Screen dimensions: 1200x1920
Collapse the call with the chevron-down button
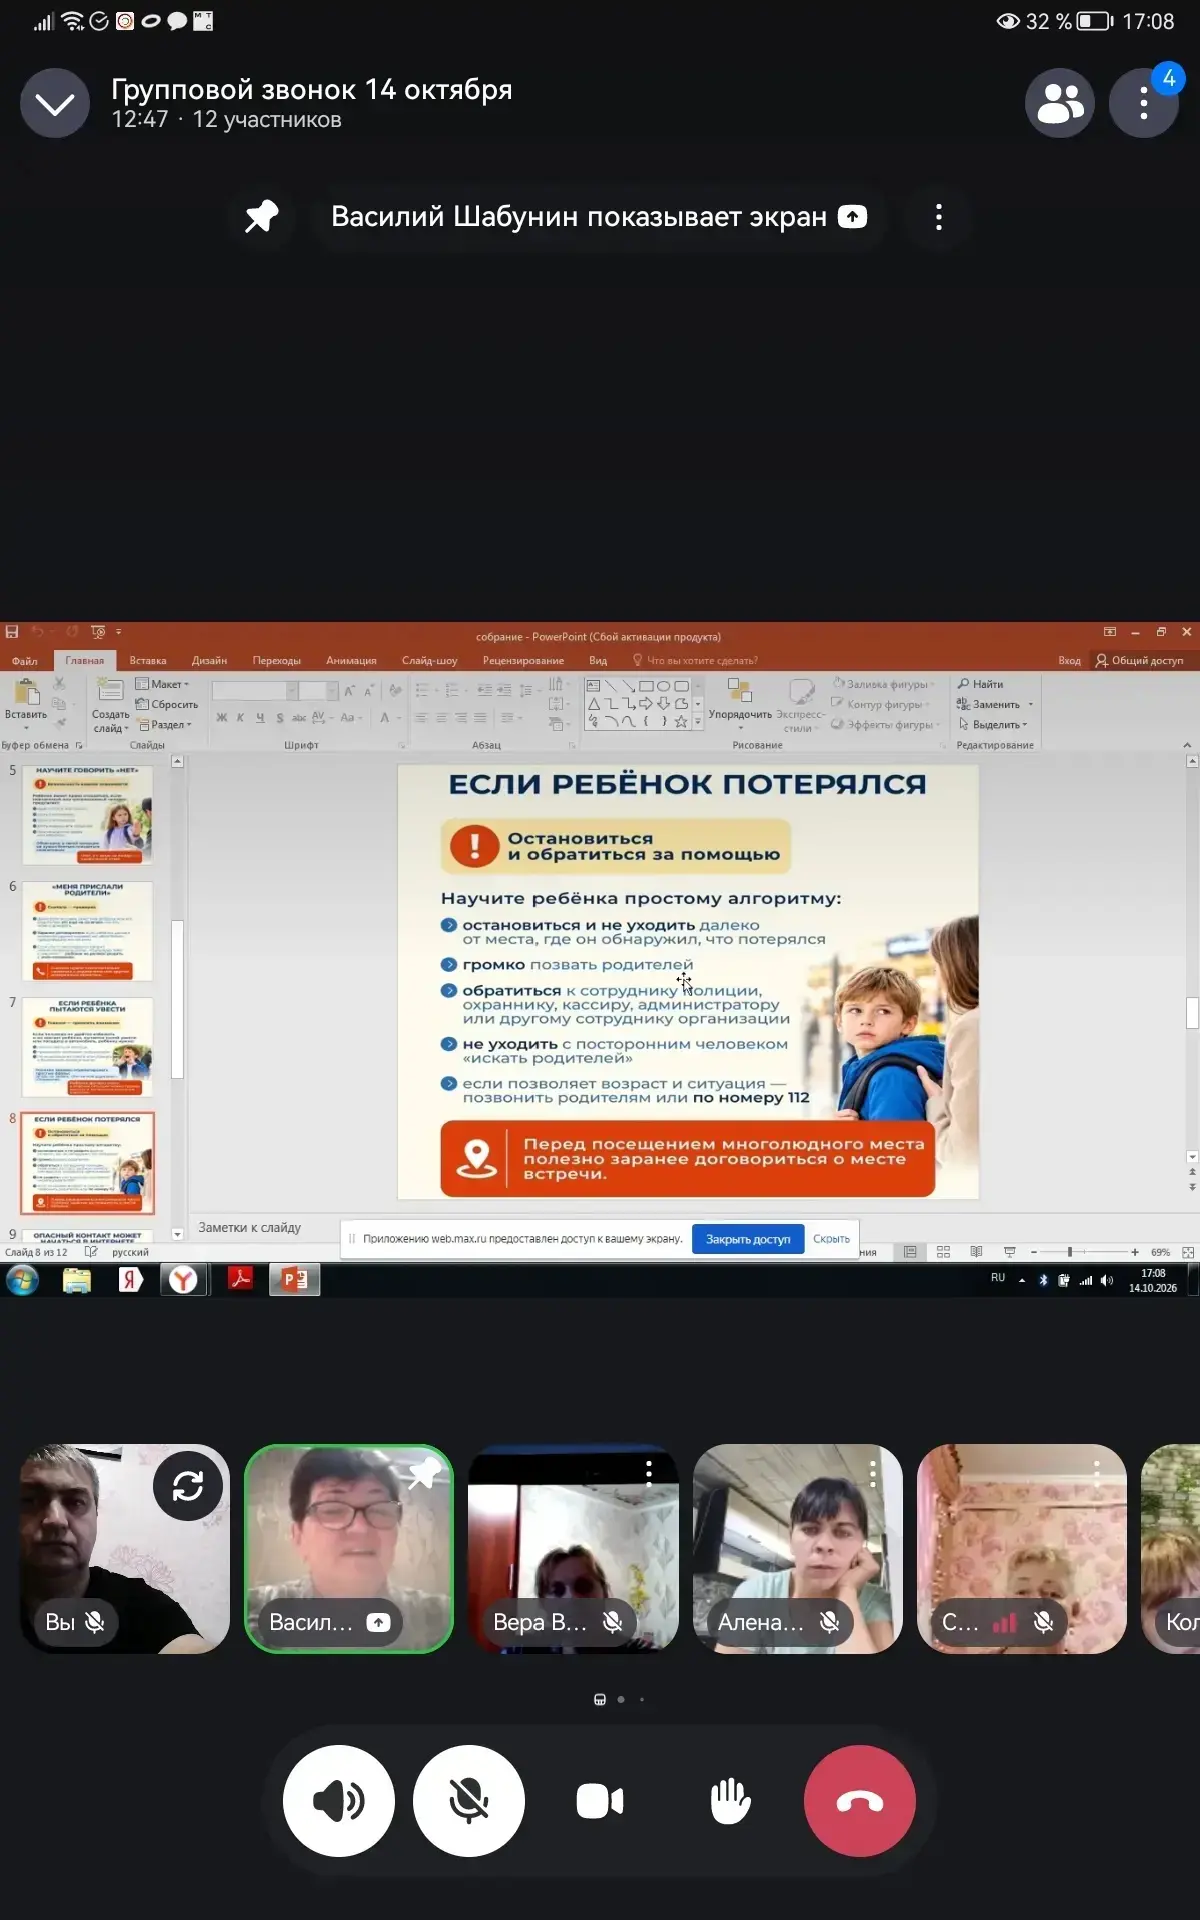pyautogui.click(x=55, y=103)
